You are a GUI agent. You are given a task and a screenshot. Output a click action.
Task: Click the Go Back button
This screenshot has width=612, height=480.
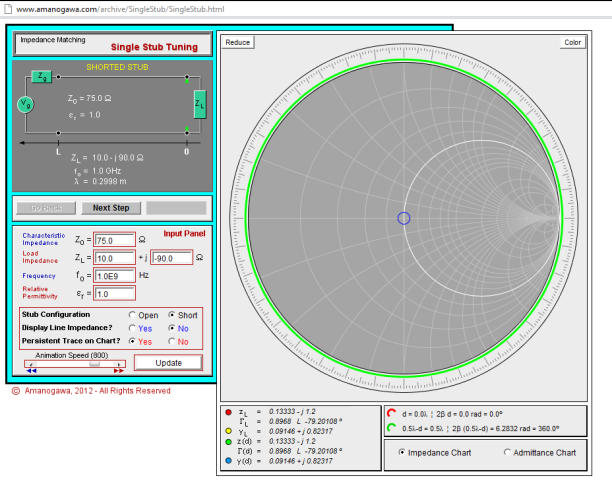click(x=46, y=208)
